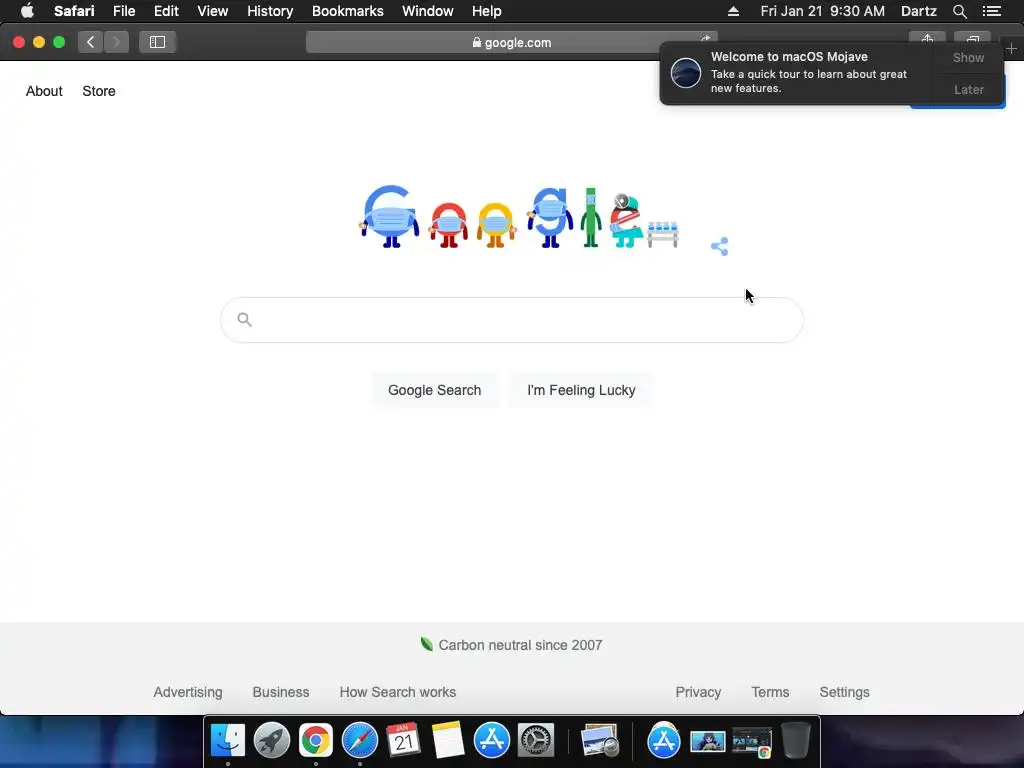Open the Business footer link
The width and height of the screenshot is (1024, 768).
pyautogui.click(x=281, y=692)
